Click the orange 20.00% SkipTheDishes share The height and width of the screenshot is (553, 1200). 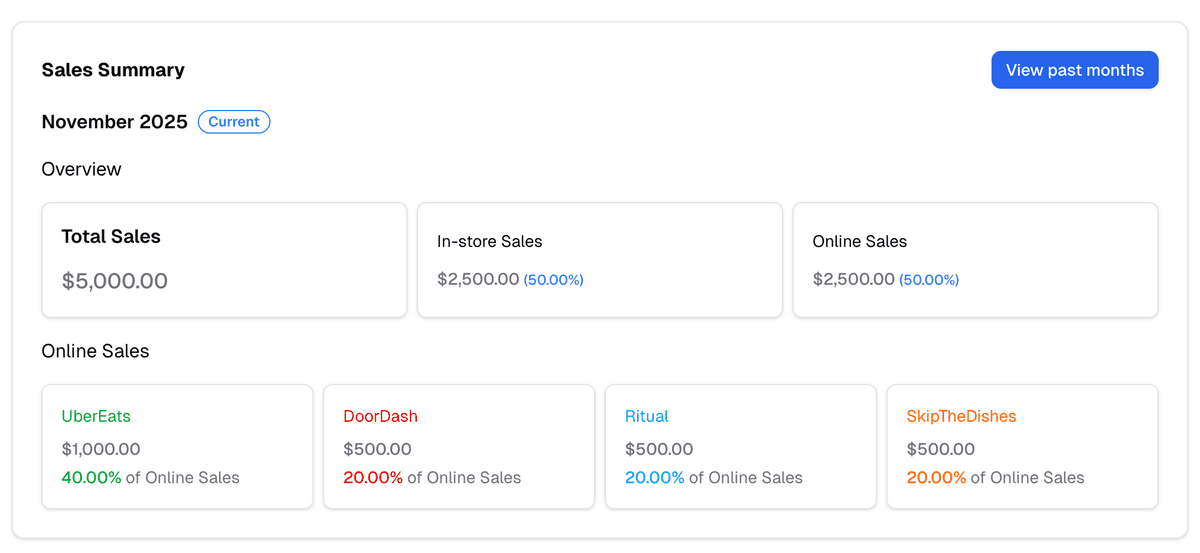coord(937,477)
